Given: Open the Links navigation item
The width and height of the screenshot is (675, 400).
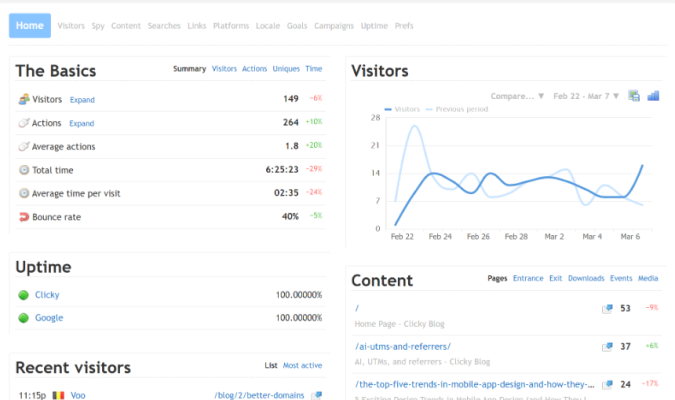Looking at the screenshot, I should point(197,26).
